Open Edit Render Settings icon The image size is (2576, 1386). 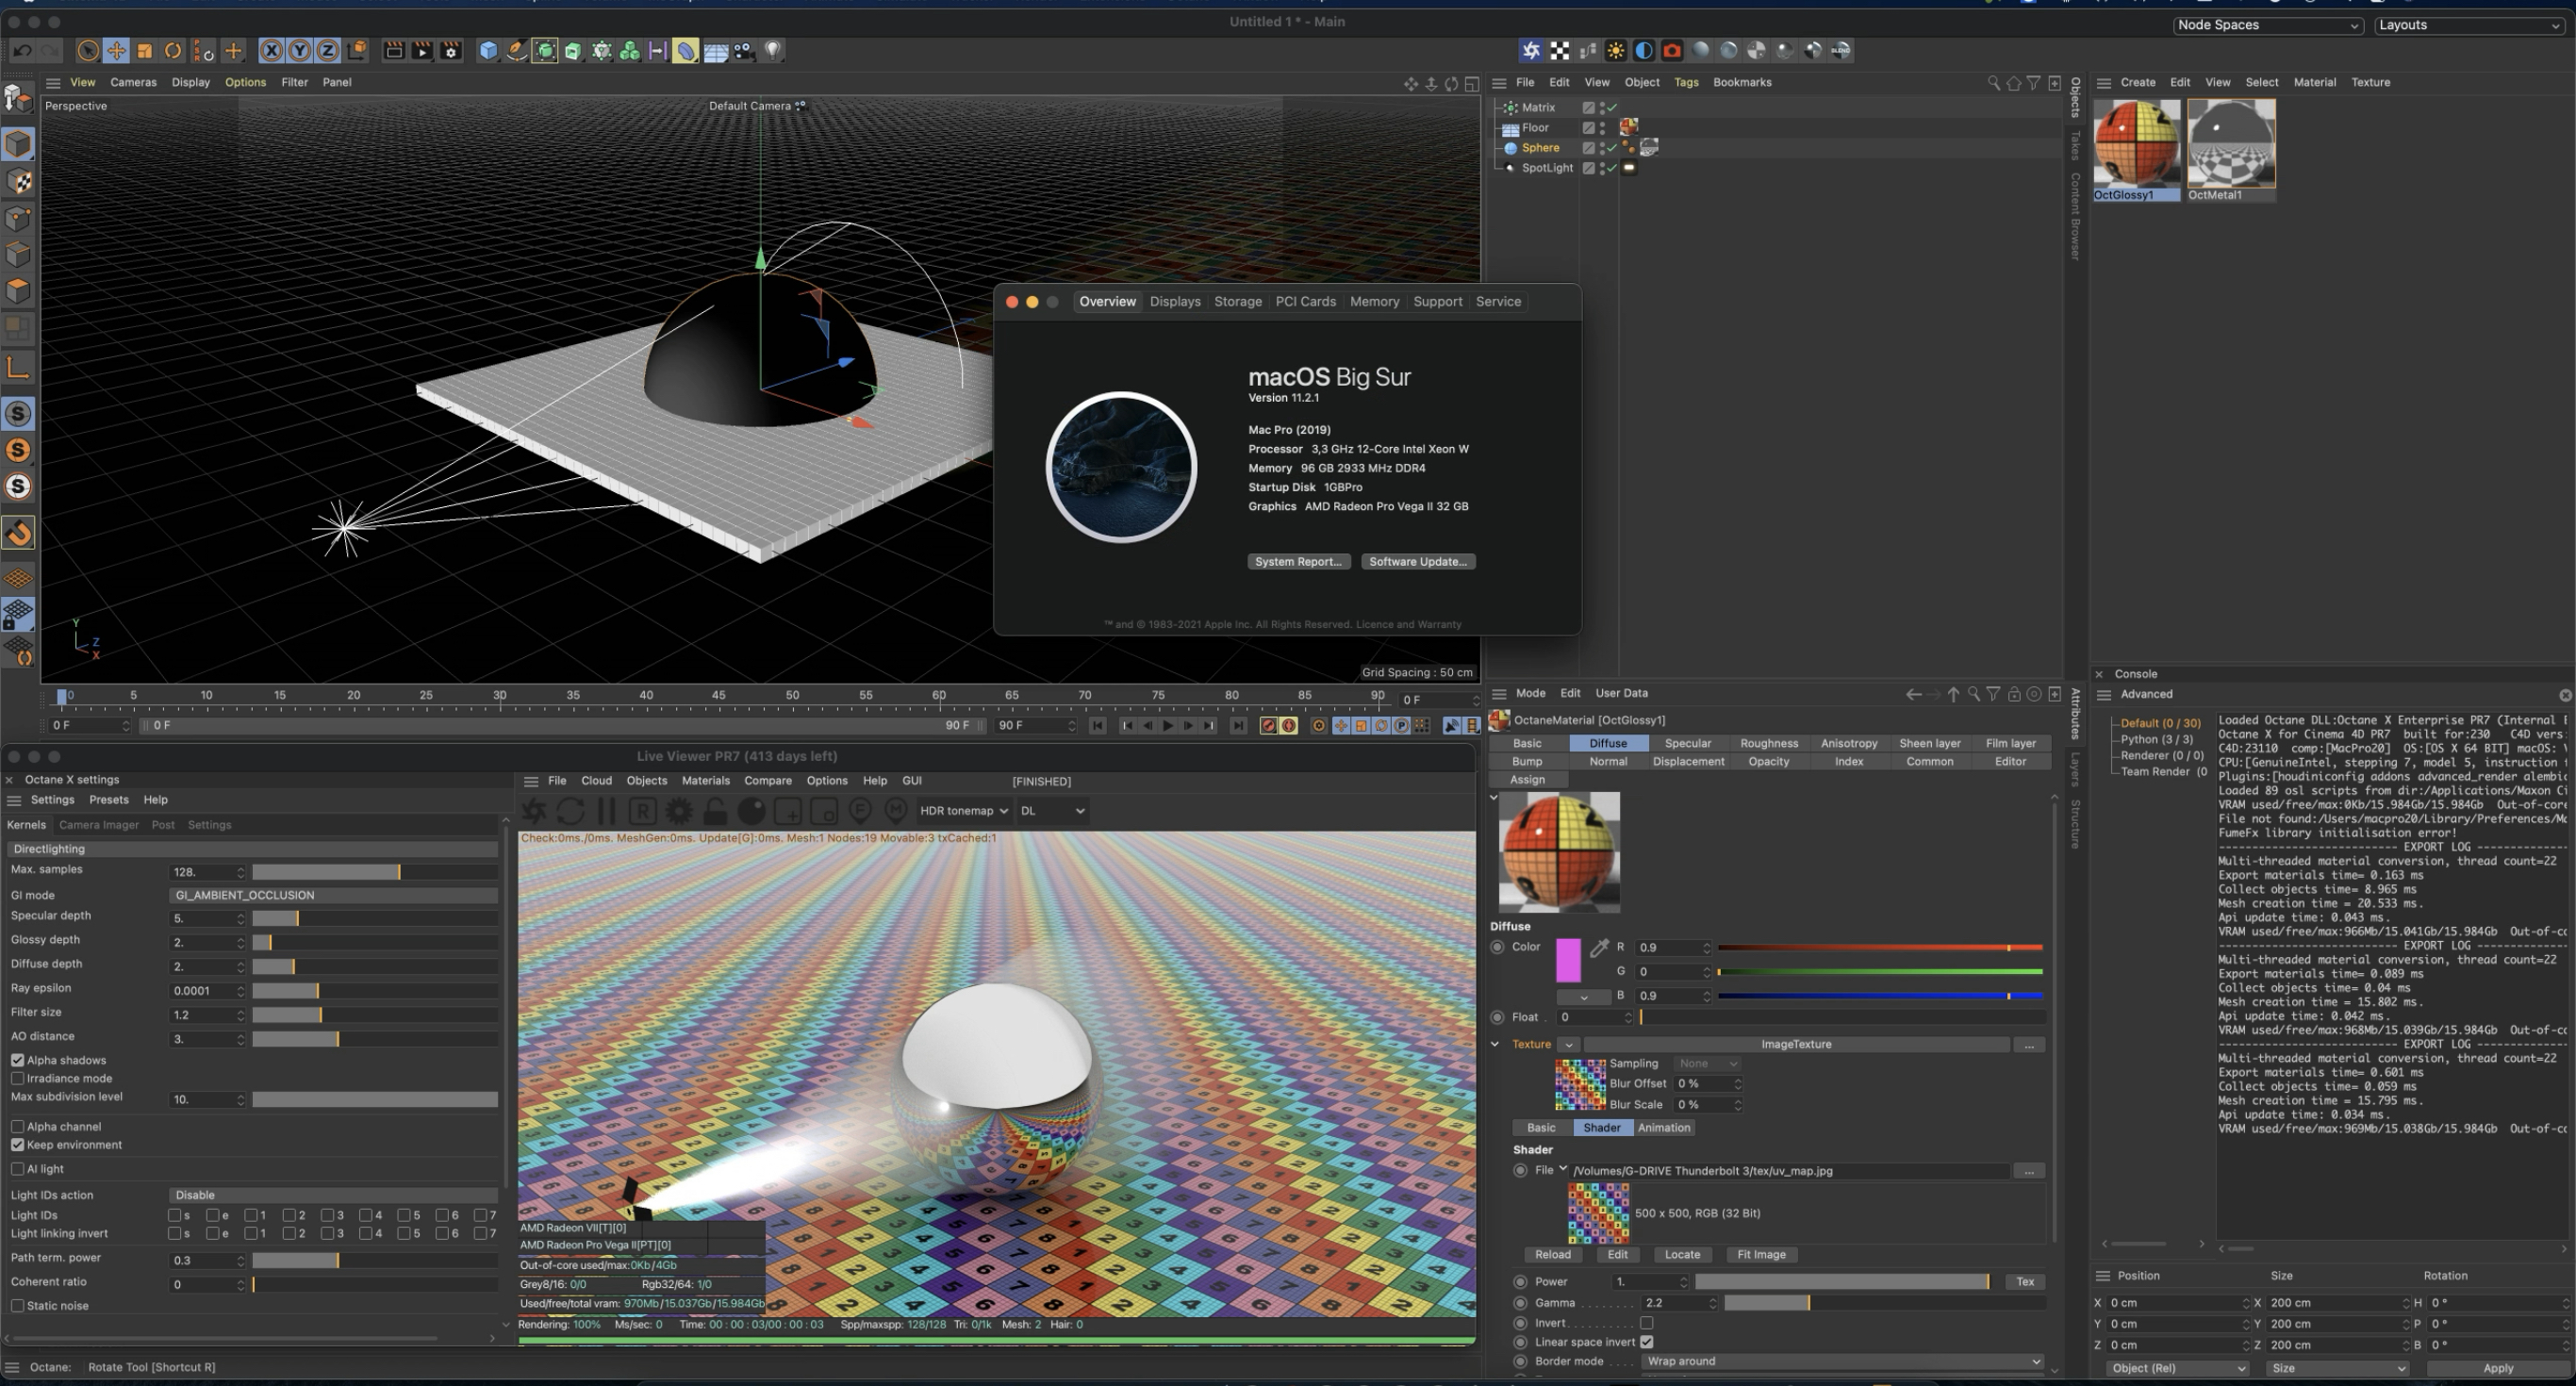click(x=451, y=51)
